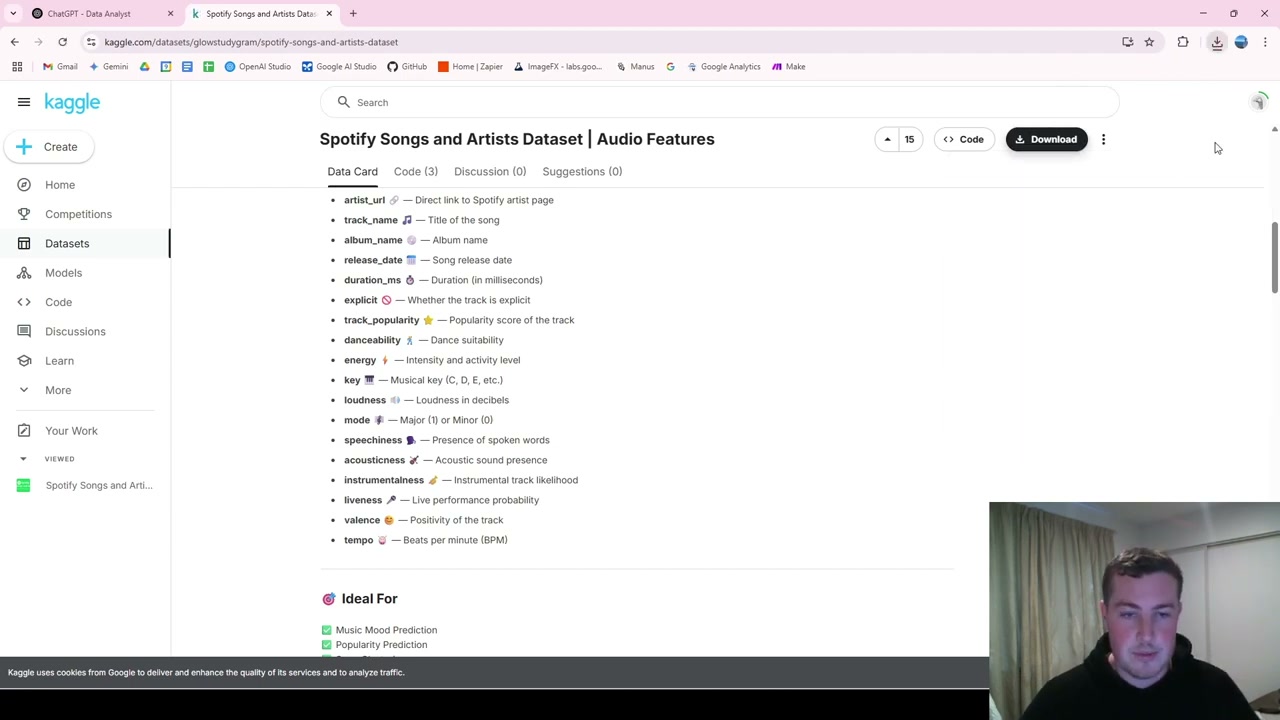Image resolution: width=1280 pixels, height=720 pixels.
Task: Download the Spotify dataset
Action: click(x=1046, y=139)
